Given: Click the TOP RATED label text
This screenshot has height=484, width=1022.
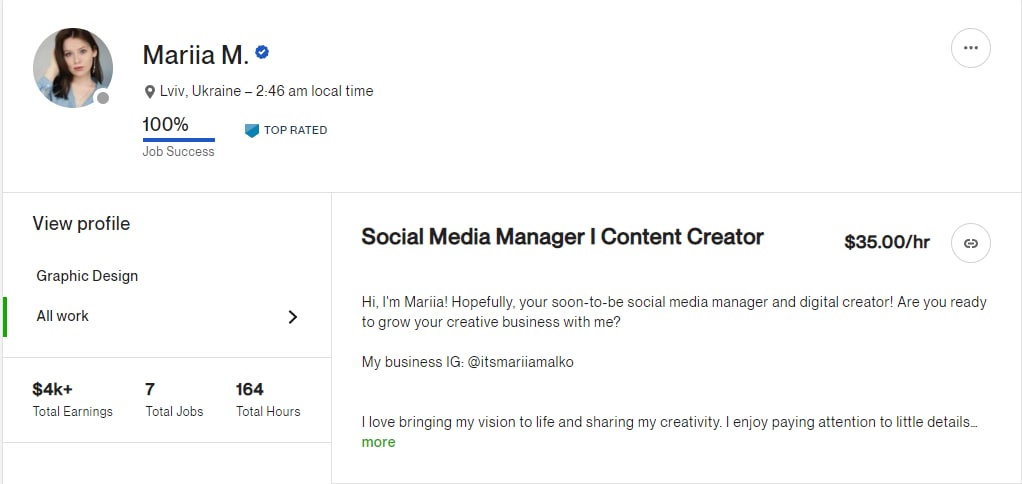Looking at the screenshot, I should coord(295,130).
